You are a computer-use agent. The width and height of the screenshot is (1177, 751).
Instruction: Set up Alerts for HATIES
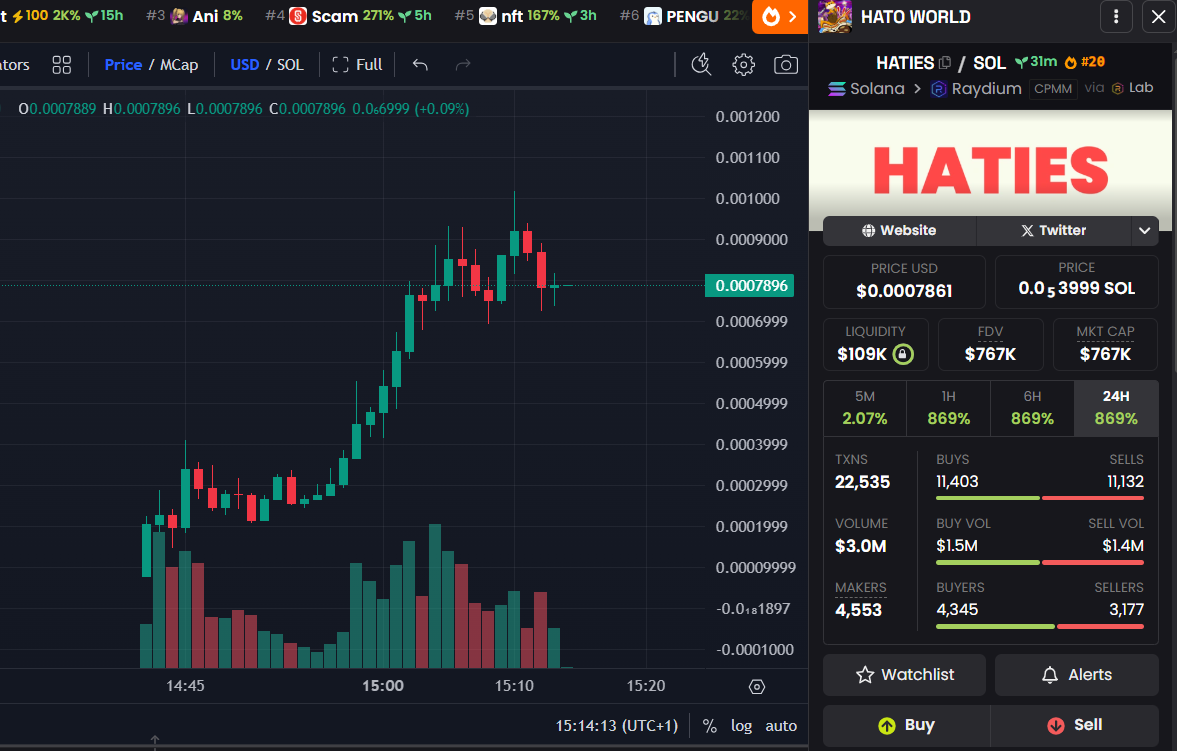(1076, 674)
